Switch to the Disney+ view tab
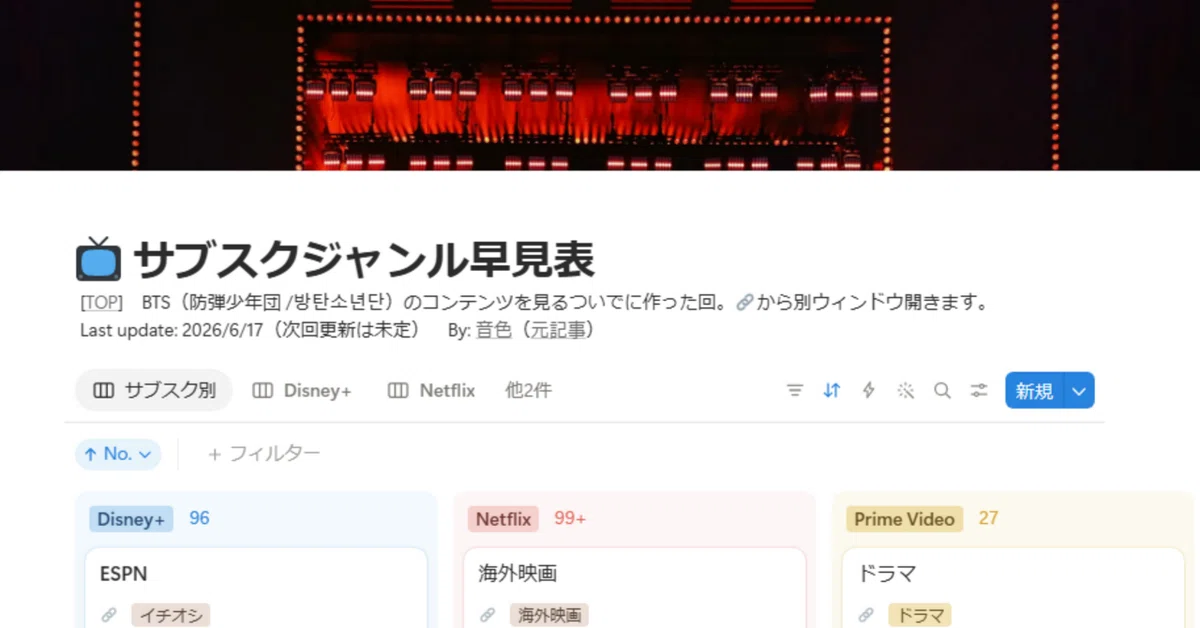 pos(302,391)
